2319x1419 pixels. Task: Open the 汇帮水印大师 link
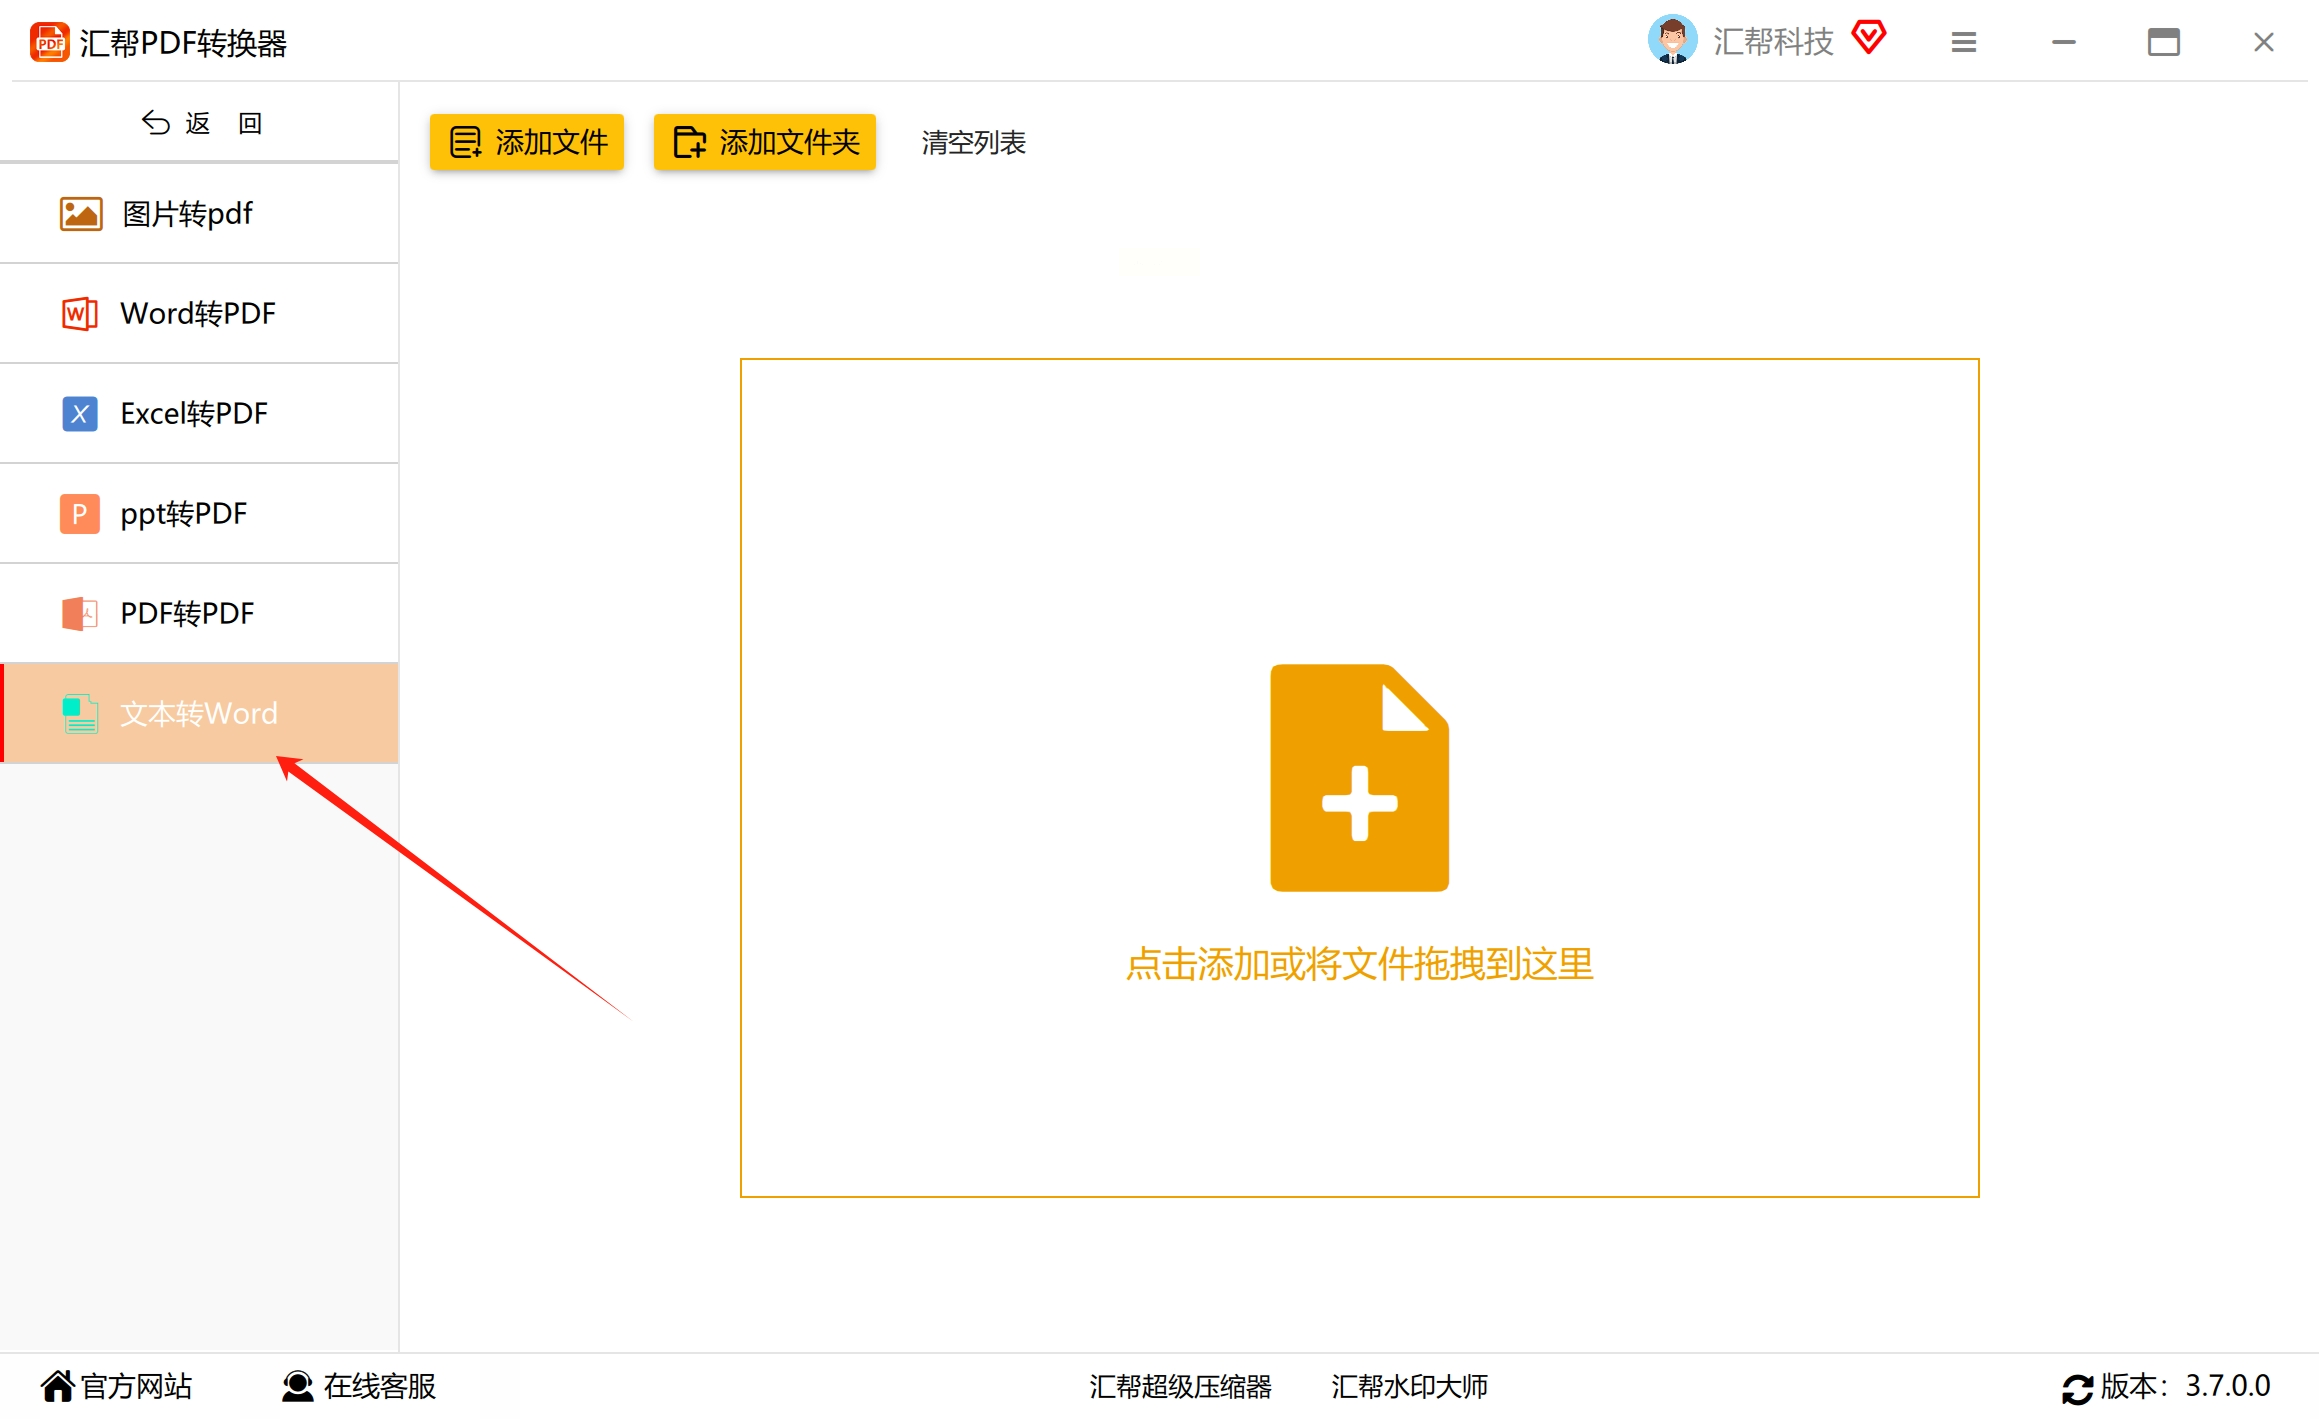[x=1409, y=1386]
